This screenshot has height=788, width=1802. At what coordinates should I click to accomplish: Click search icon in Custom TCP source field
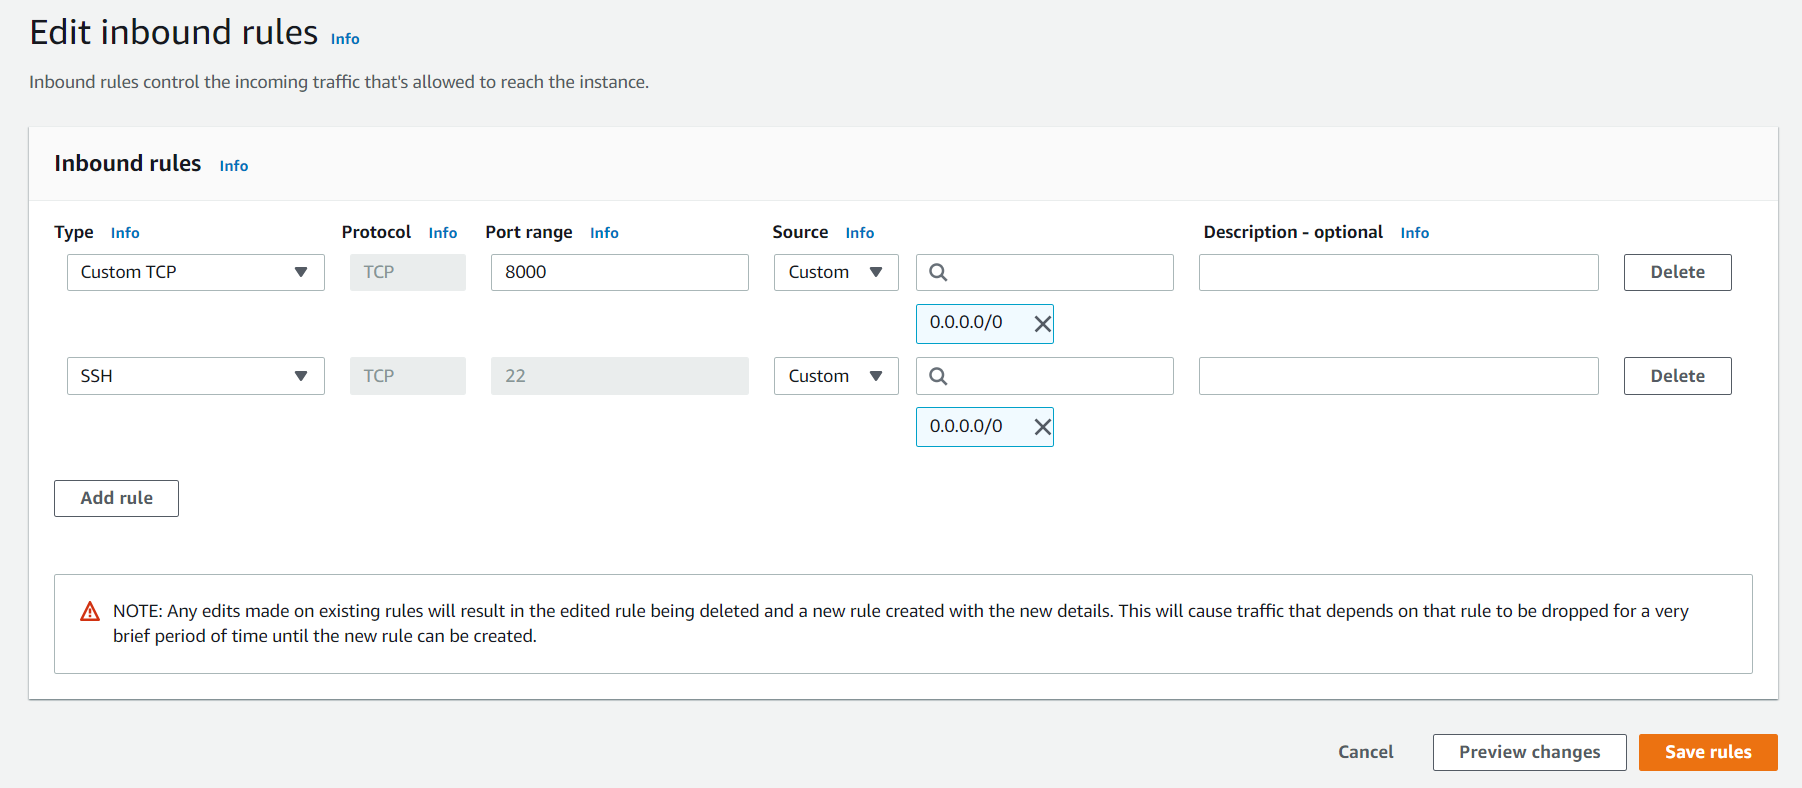[938, 272]
